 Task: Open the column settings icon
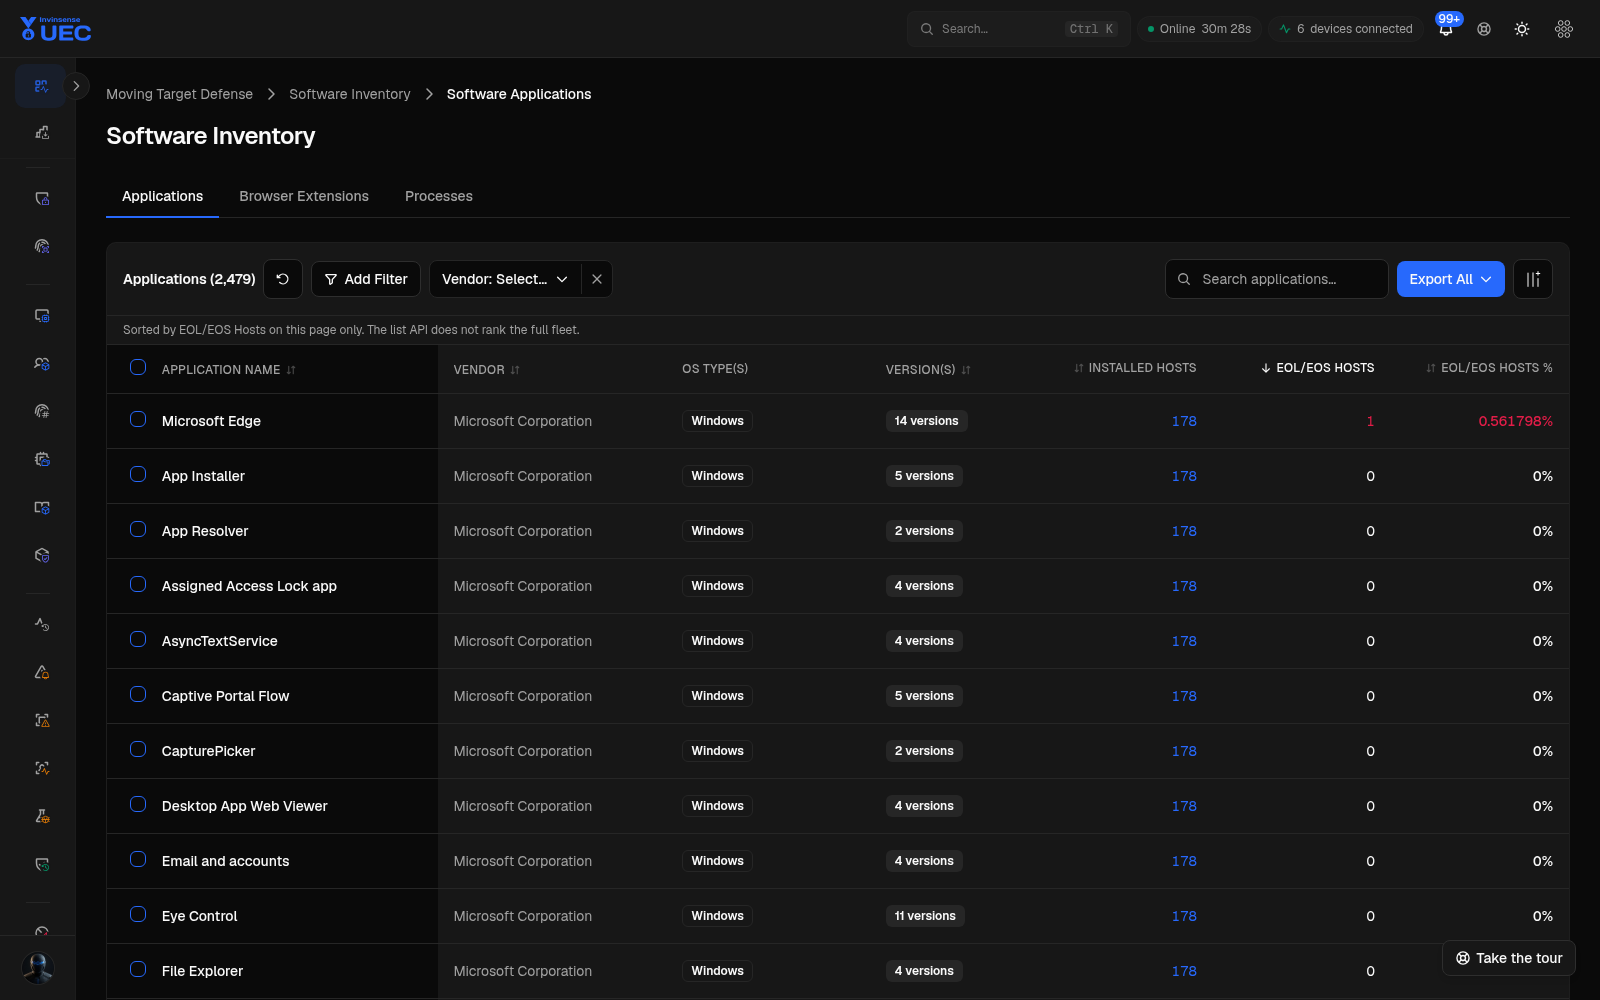pyautogui.click(x=1533, y=279)
